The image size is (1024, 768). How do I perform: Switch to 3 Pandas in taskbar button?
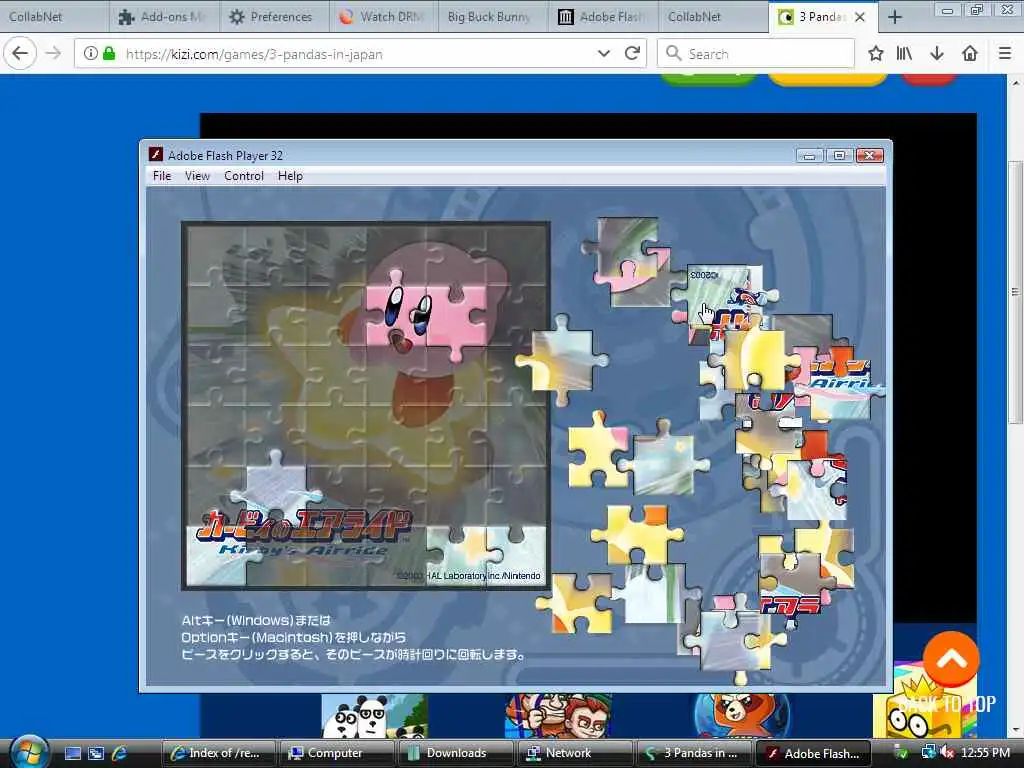pyautogui.click(x=693, y=753)
